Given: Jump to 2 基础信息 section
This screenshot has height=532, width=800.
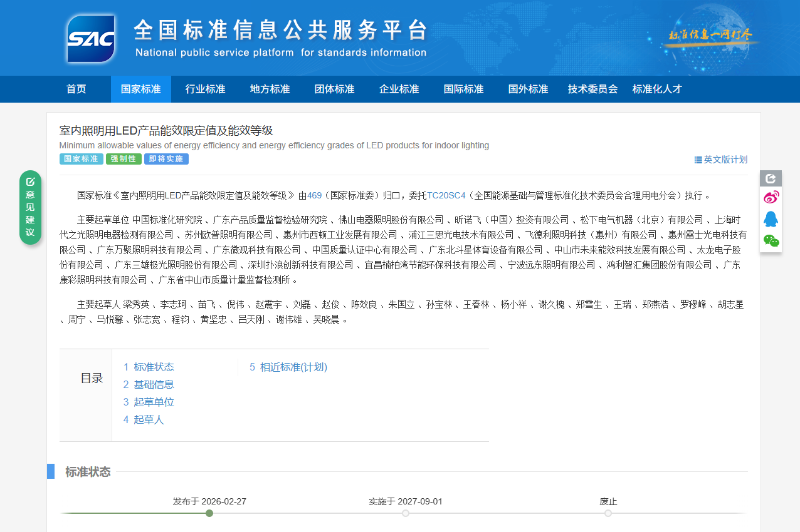Looking at the screenshot, I should point(148,385).
